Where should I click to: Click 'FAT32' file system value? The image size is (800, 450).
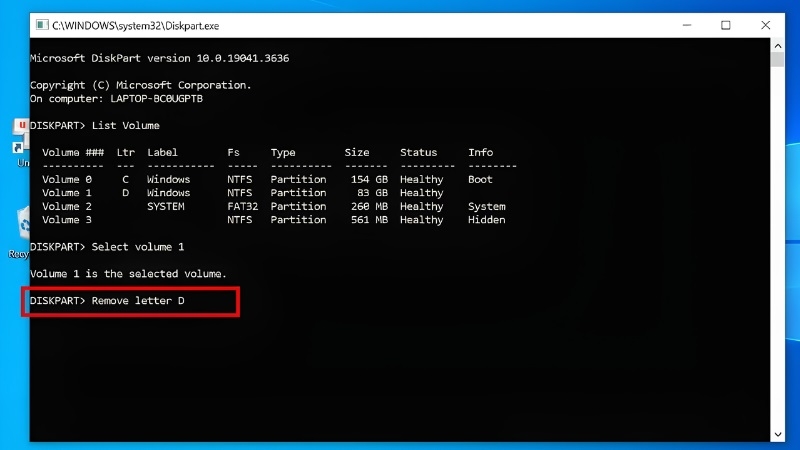click(x=243, y=207)
